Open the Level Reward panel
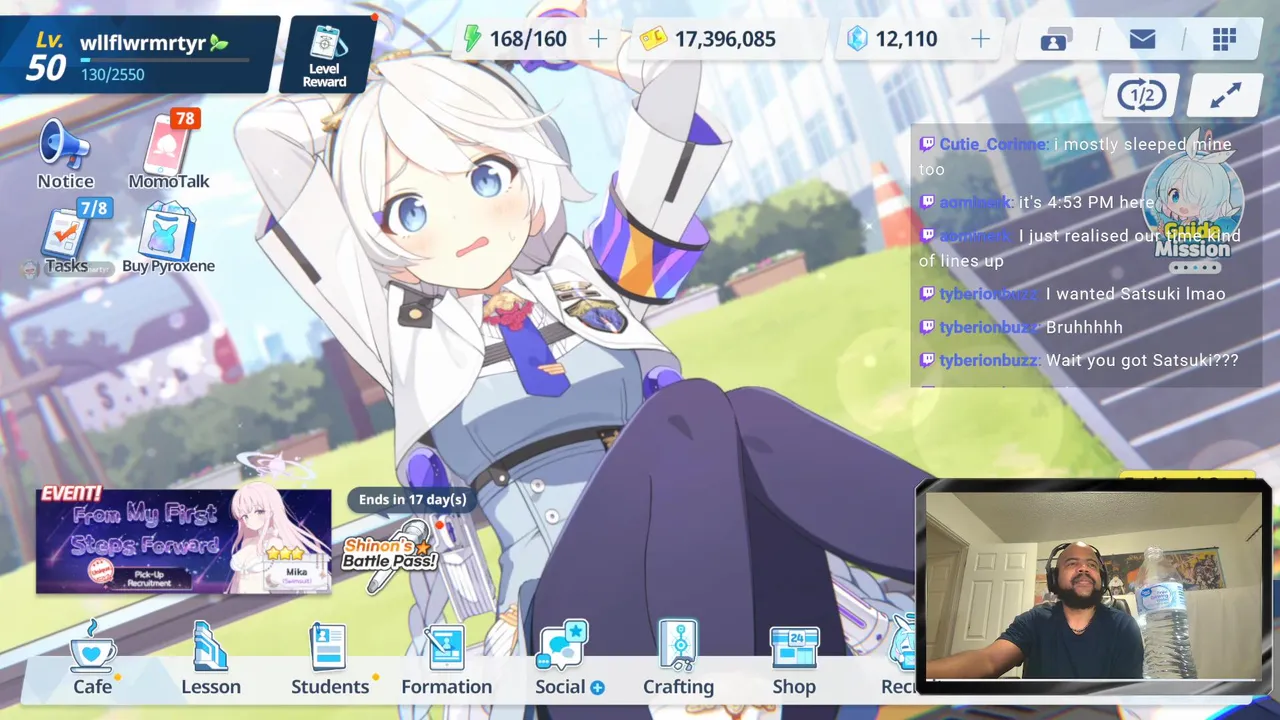 tap(324, 55)
